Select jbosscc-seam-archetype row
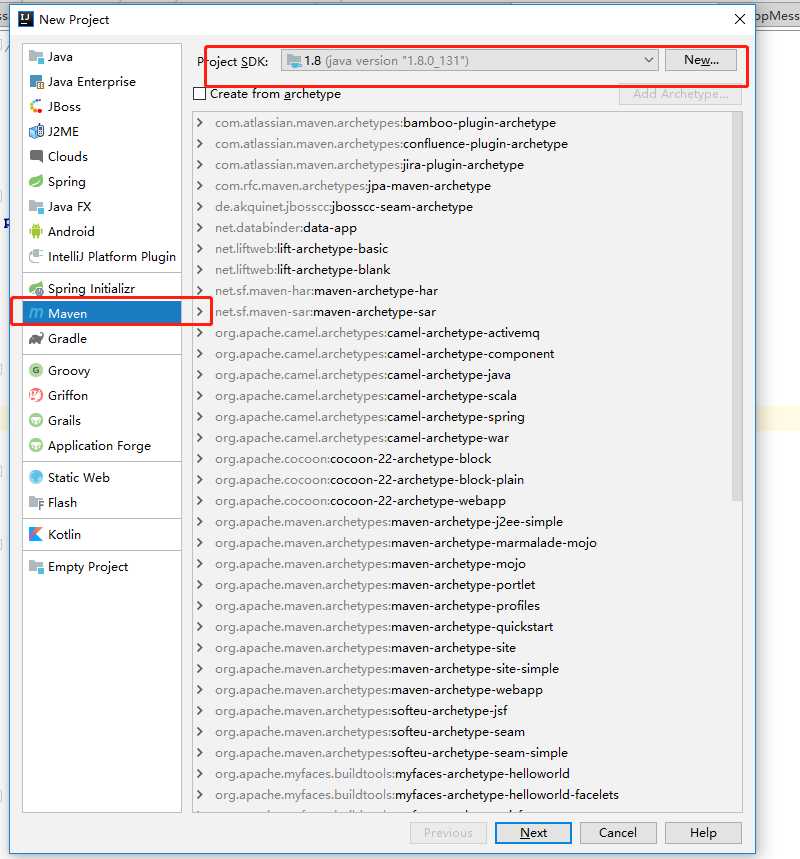Viewport: 800px width, 859px height. 463,207
